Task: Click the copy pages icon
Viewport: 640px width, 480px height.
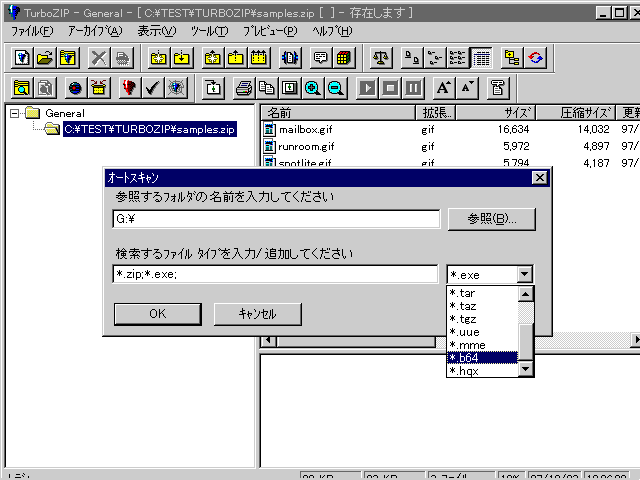Action: point(267,88)
